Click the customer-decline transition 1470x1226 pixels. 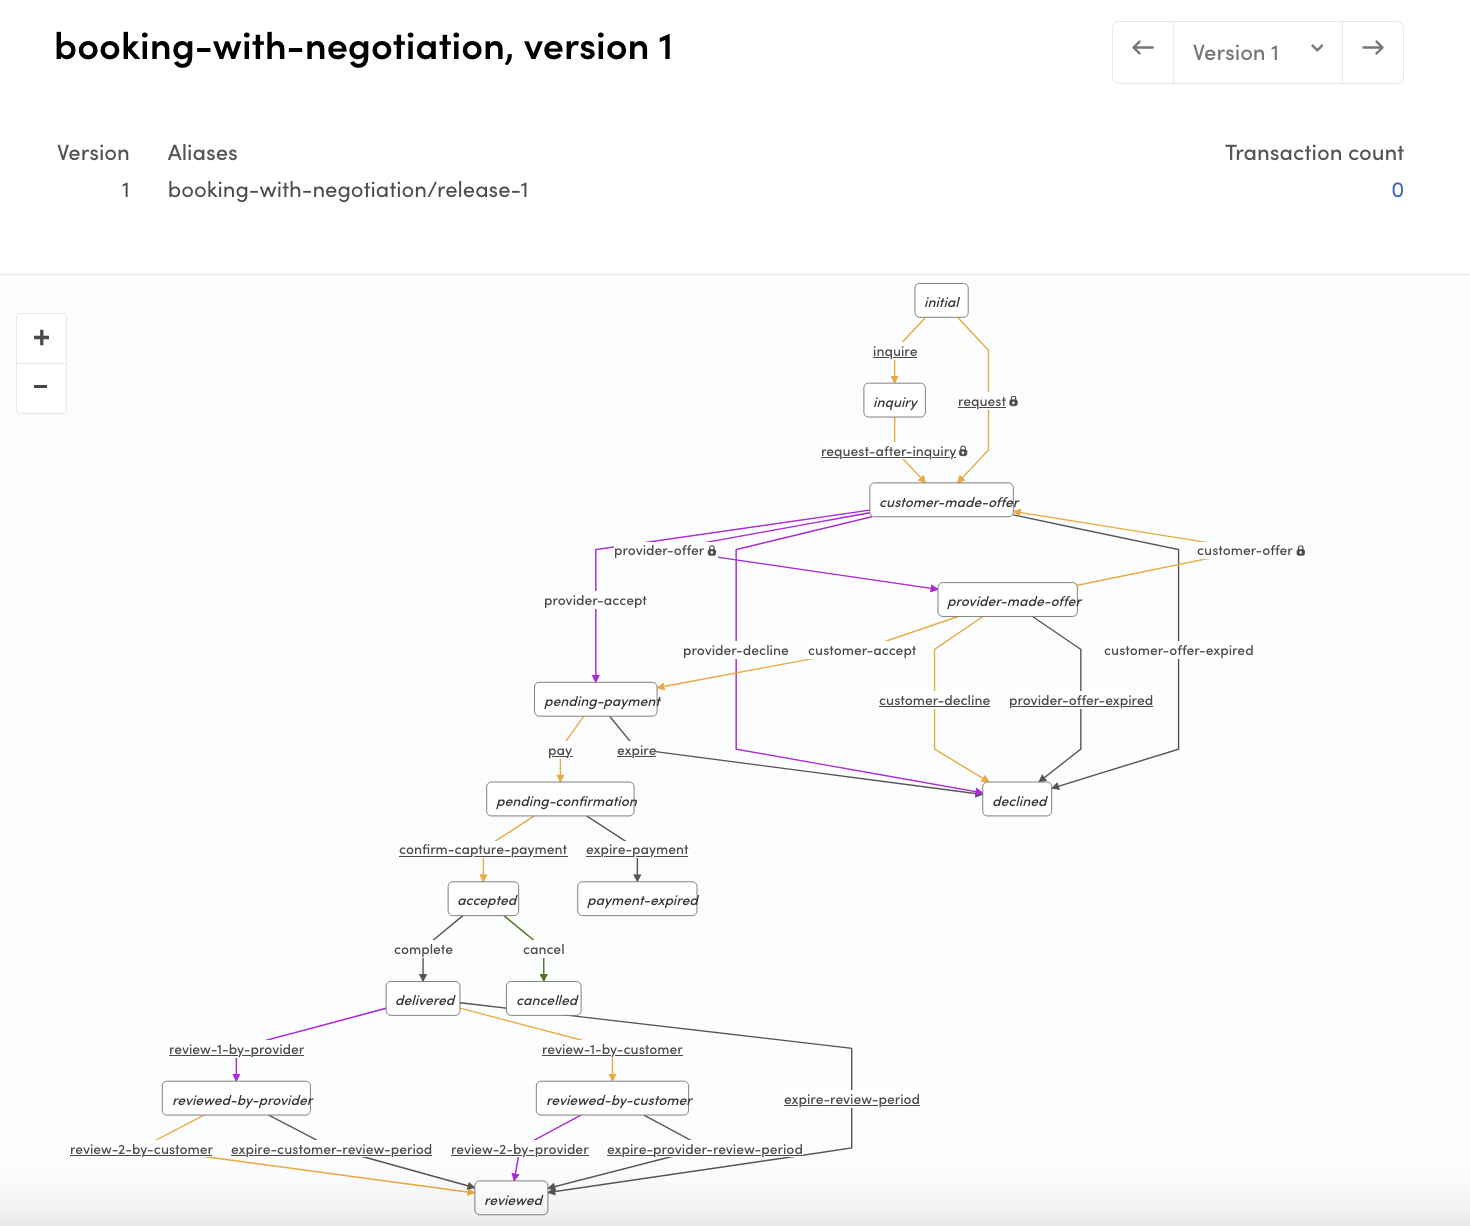[x=934, y=700]
